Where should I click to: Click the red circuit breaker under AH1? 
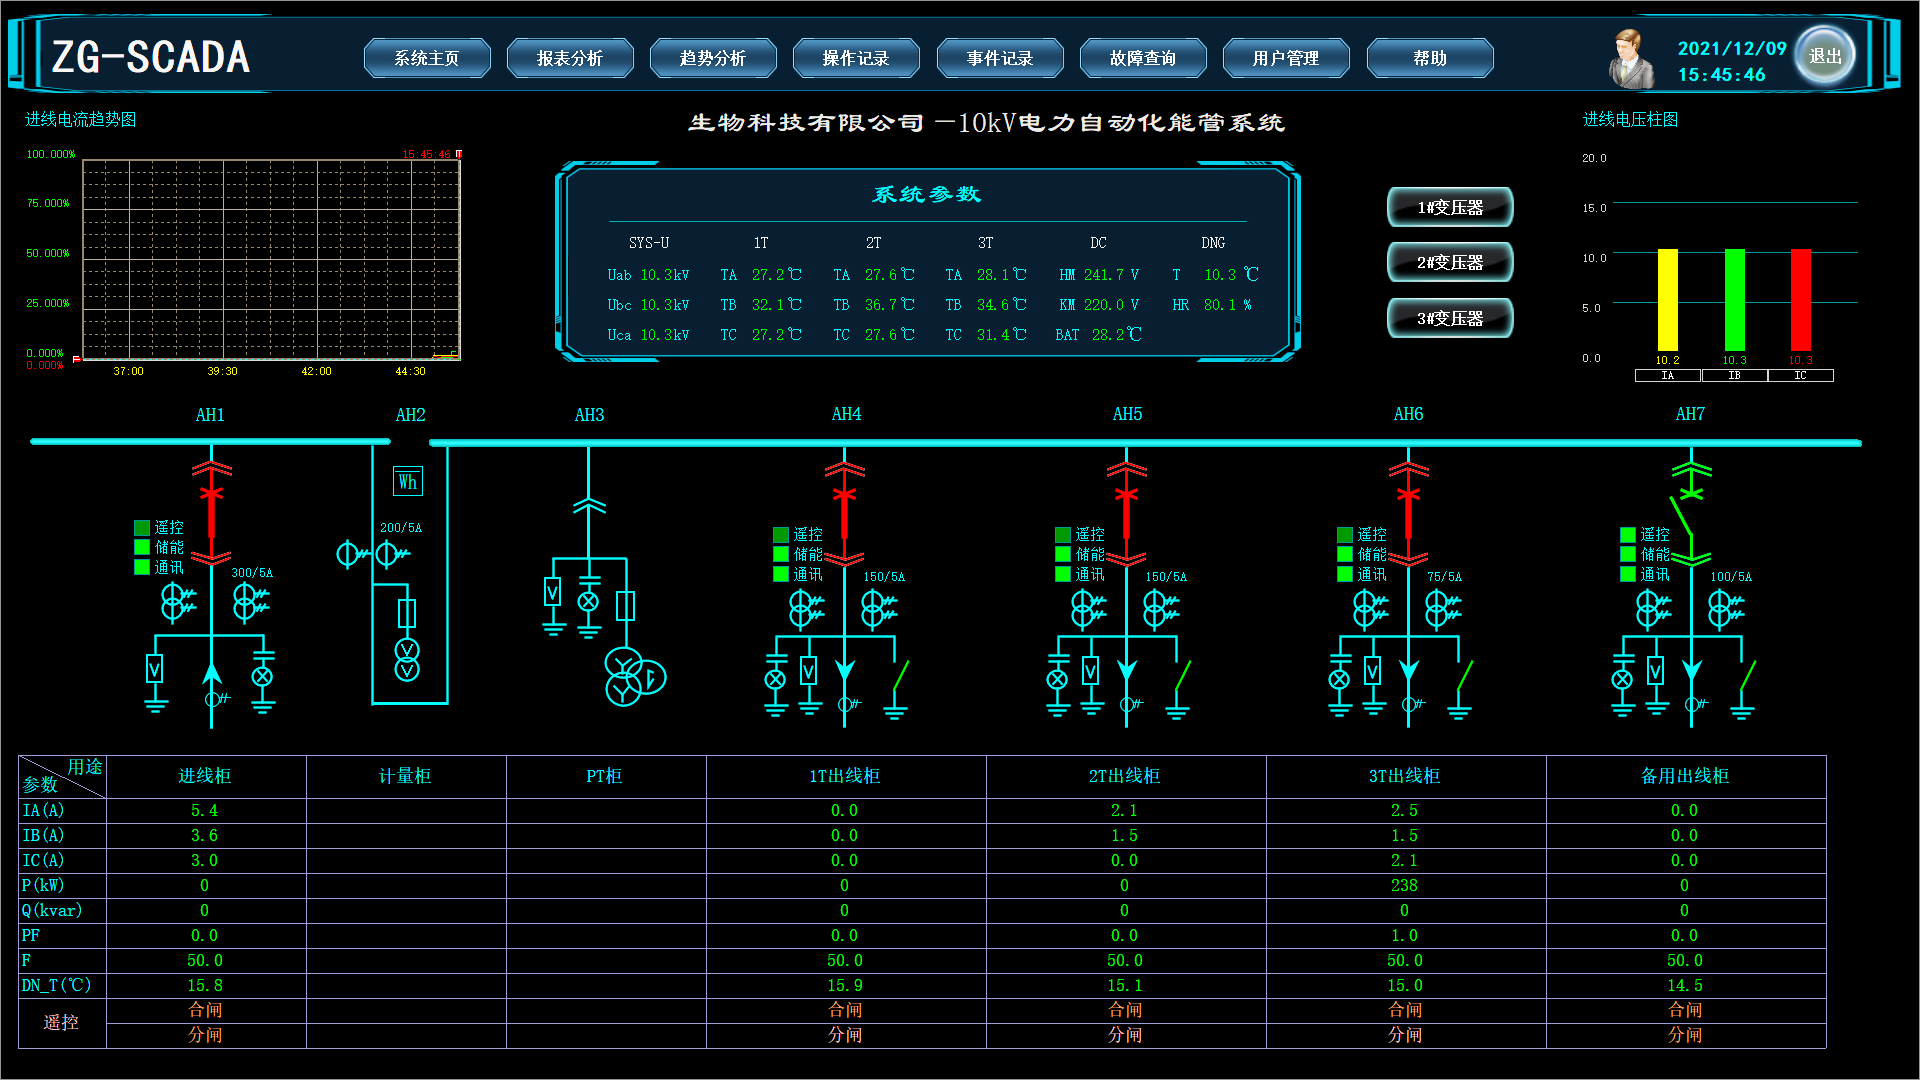(x=211, y=512)
